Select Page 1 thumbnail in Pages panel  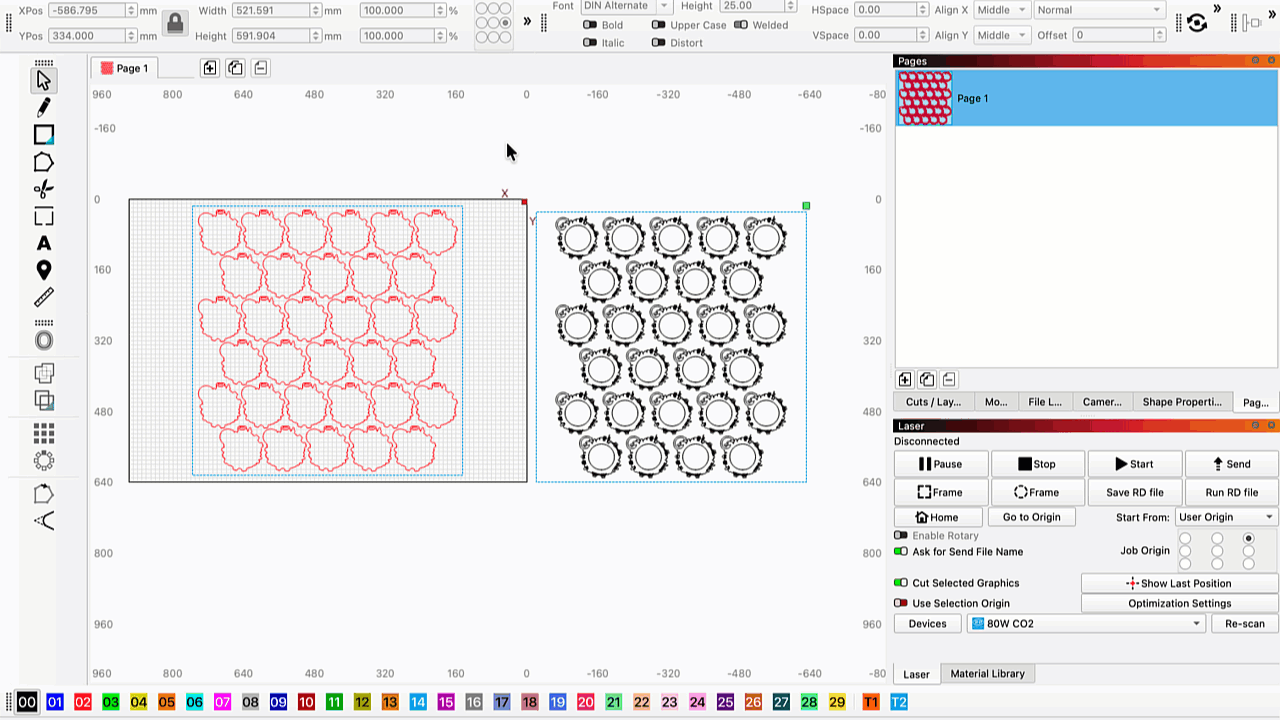point(924,98)
